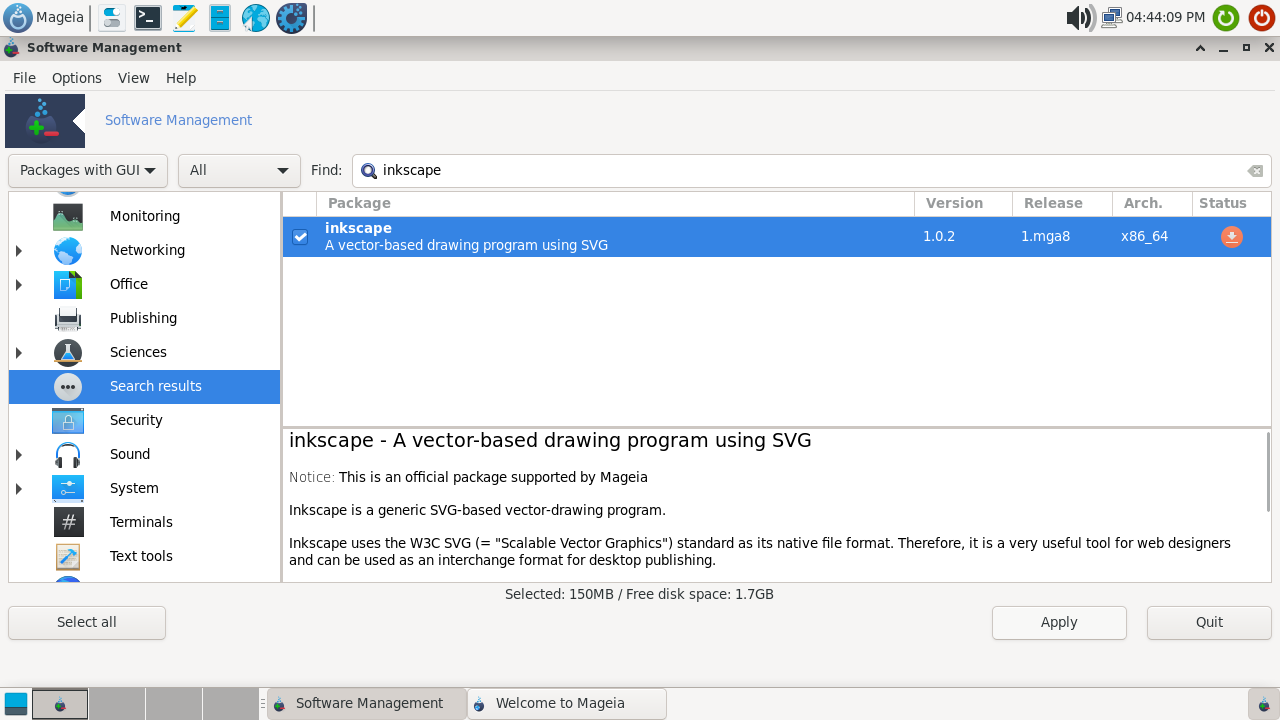Screen dimensions: 1280x720
Task: Switch to the third workspace in pager
Action: [174, 704]
